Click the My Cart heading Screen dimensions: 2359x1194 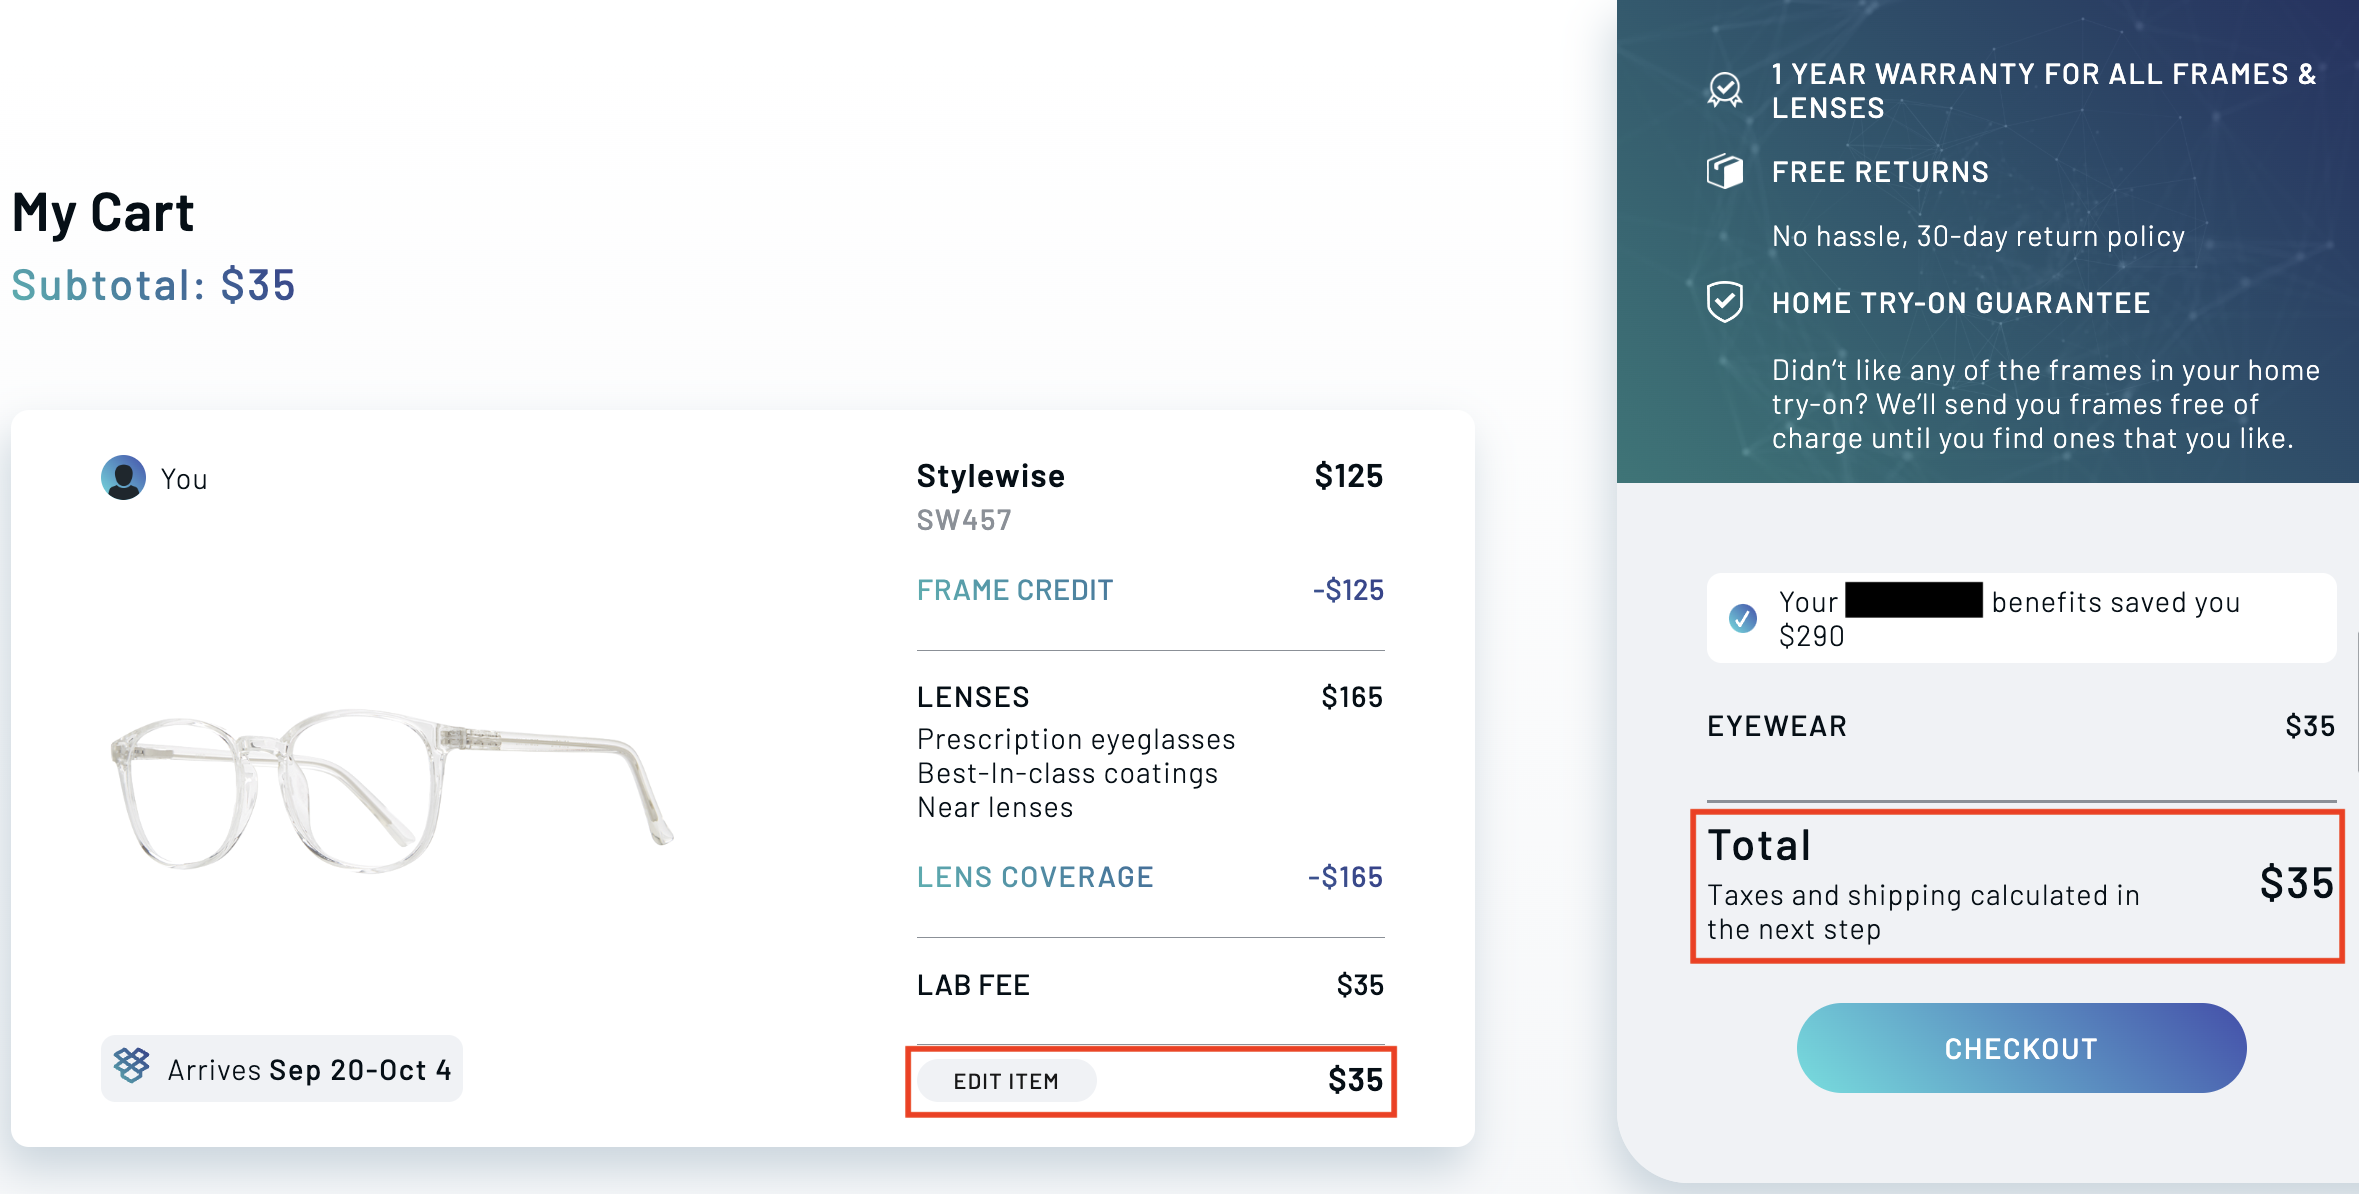click(103, 213)
